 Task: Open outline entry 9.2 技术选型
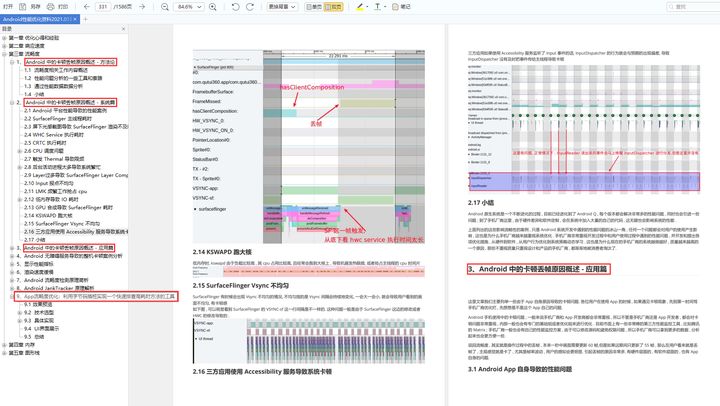point(39,312)
